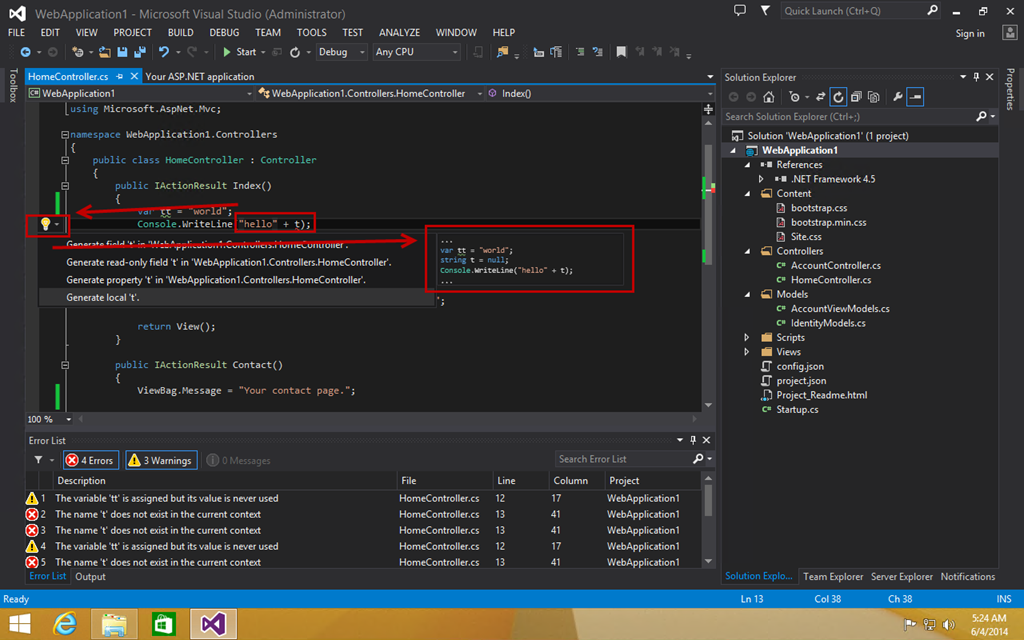The image size is (1024, 640).
Task: Pin the HomeController.cs tab
Action: click(120, 76)
